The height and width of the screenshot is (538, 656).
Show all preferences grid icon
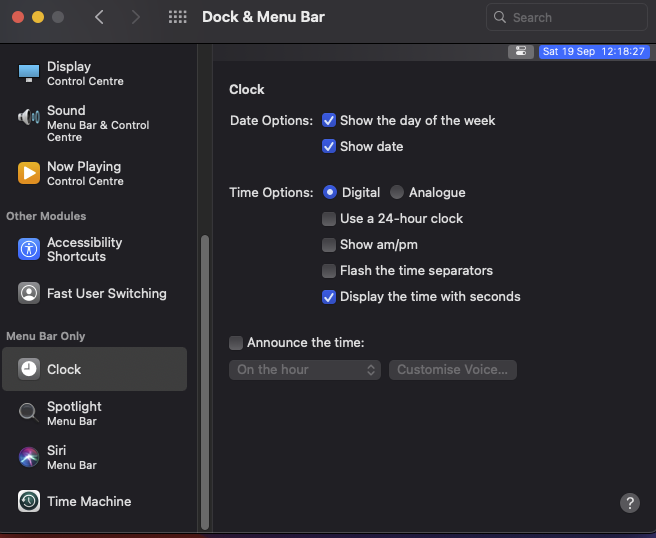coord(177,17)
